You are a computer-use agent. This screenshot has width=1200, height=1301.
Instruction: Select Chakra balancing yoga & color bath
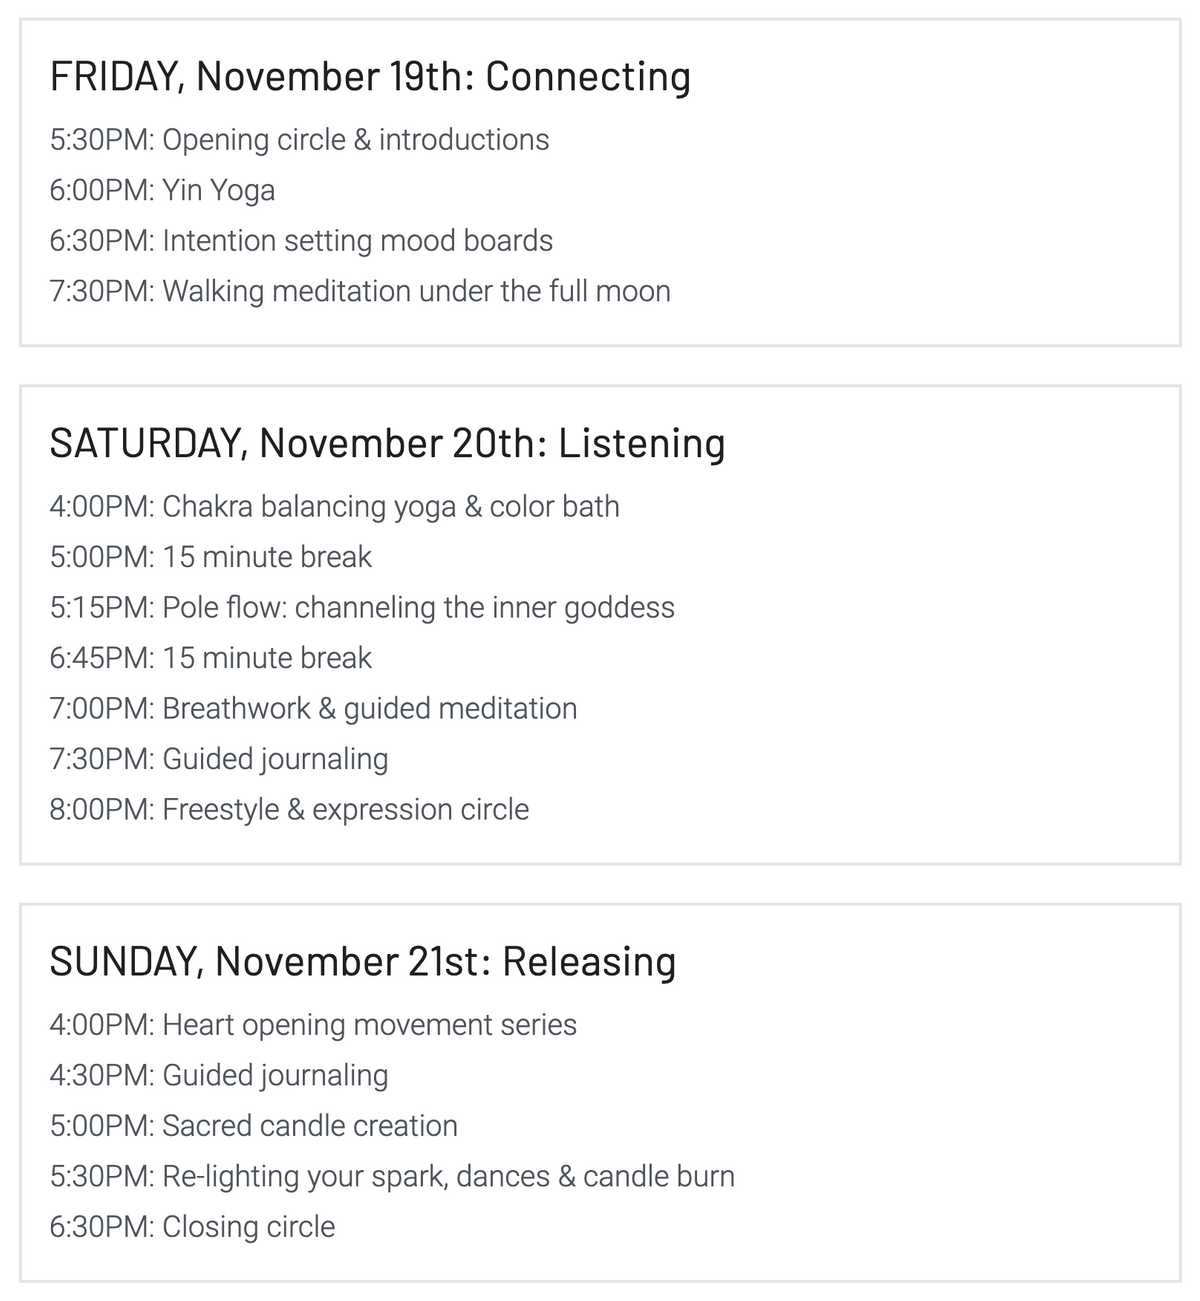tap(334, 507)
